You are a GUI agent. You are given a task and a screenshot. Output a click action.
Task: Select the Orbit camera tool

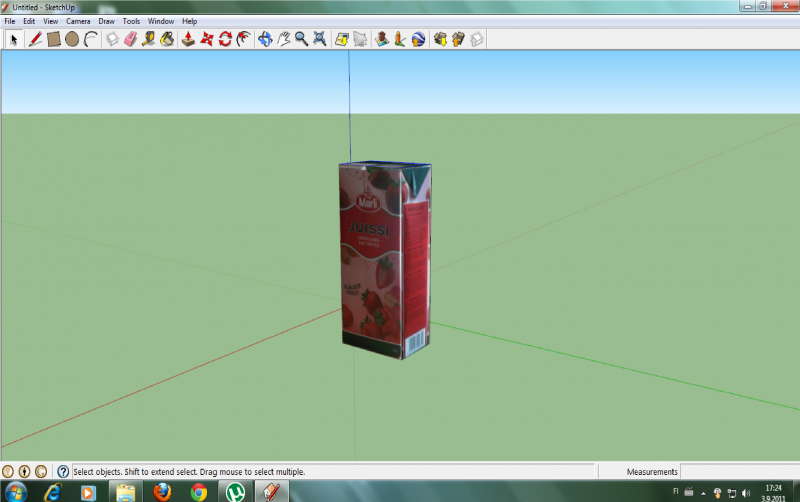(265, 39)
